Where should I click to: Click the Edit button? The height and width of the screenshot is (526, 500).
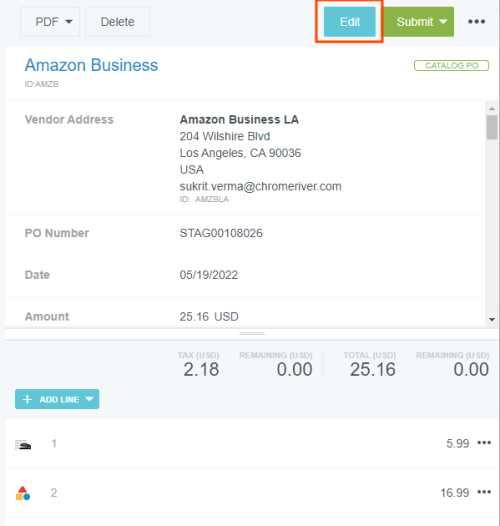tap(350, 22)
